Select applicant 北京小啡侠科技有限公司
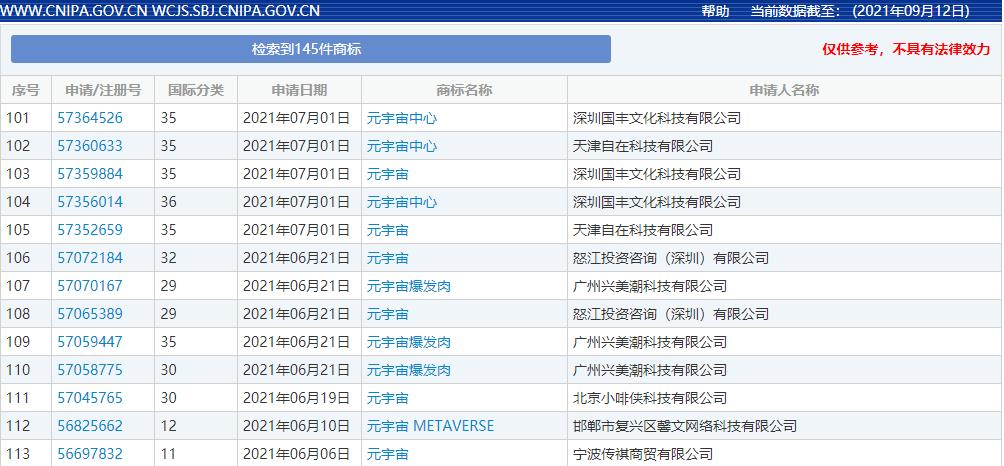Screen dimensions: 1004x466 click(650, 398)
